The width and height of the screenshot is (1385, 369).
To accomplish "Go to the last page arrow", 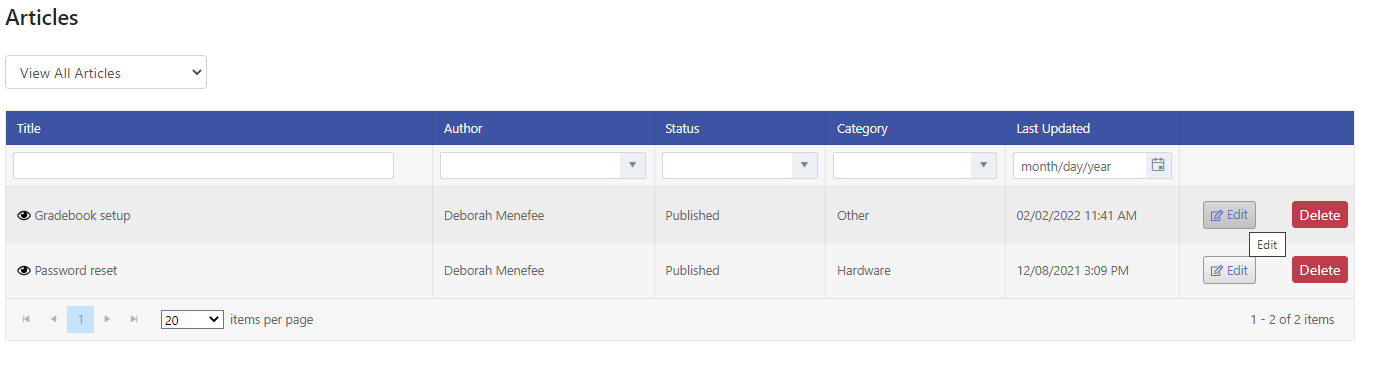I will pyautogui.click(x=134, y=319).
